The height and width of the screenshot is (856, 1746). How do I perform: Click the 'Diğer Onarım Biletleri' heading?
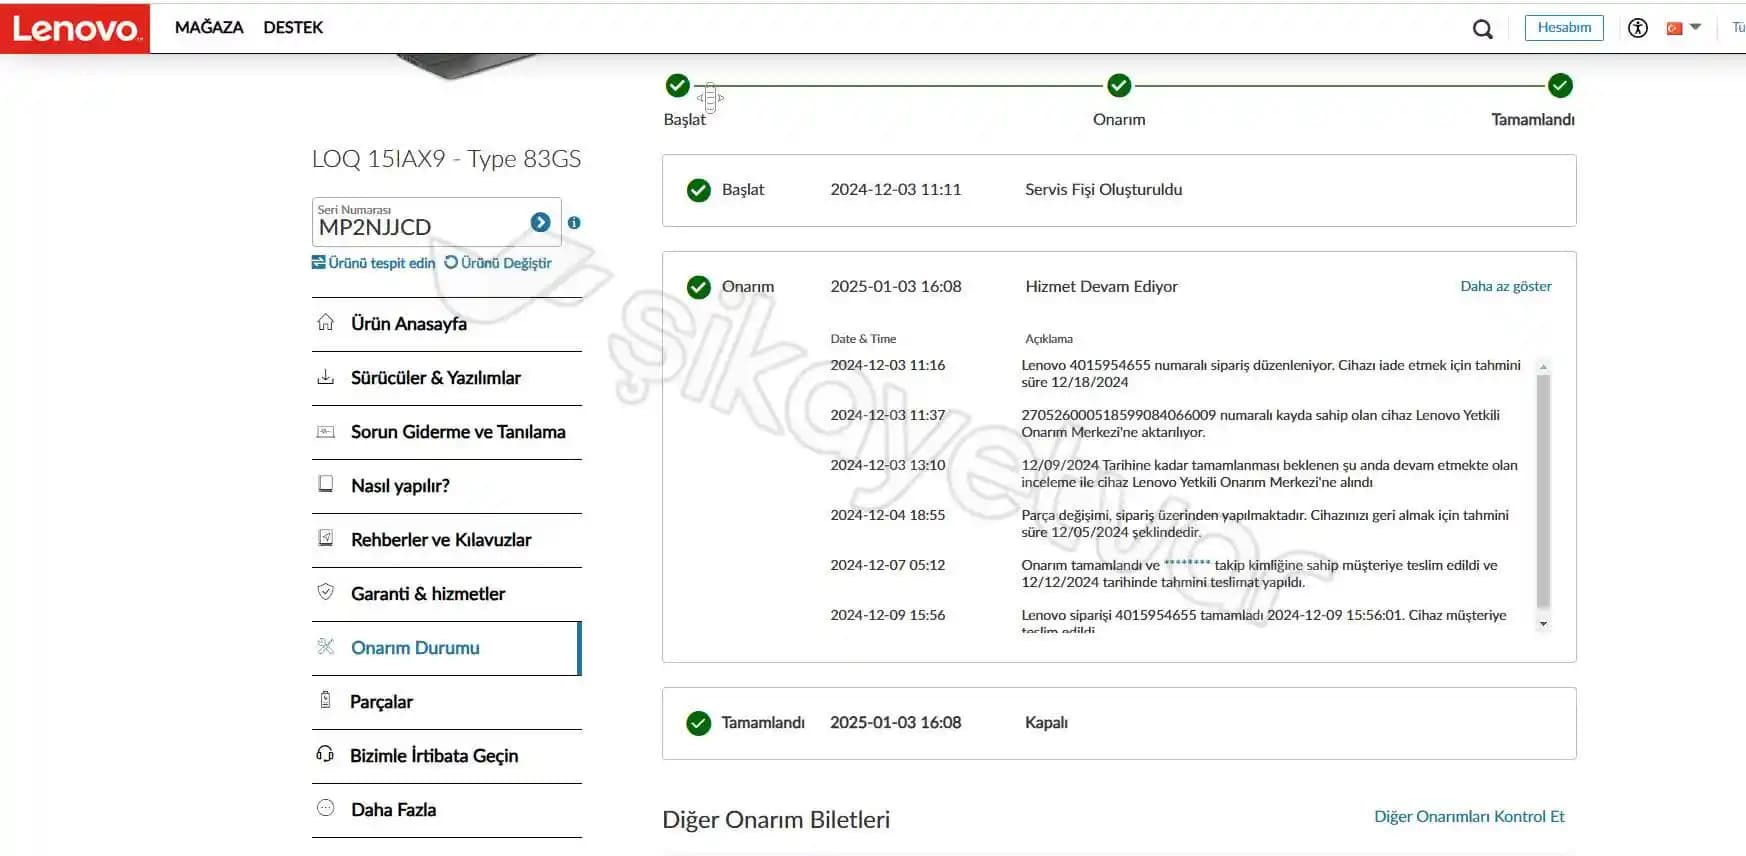point(776,820)
